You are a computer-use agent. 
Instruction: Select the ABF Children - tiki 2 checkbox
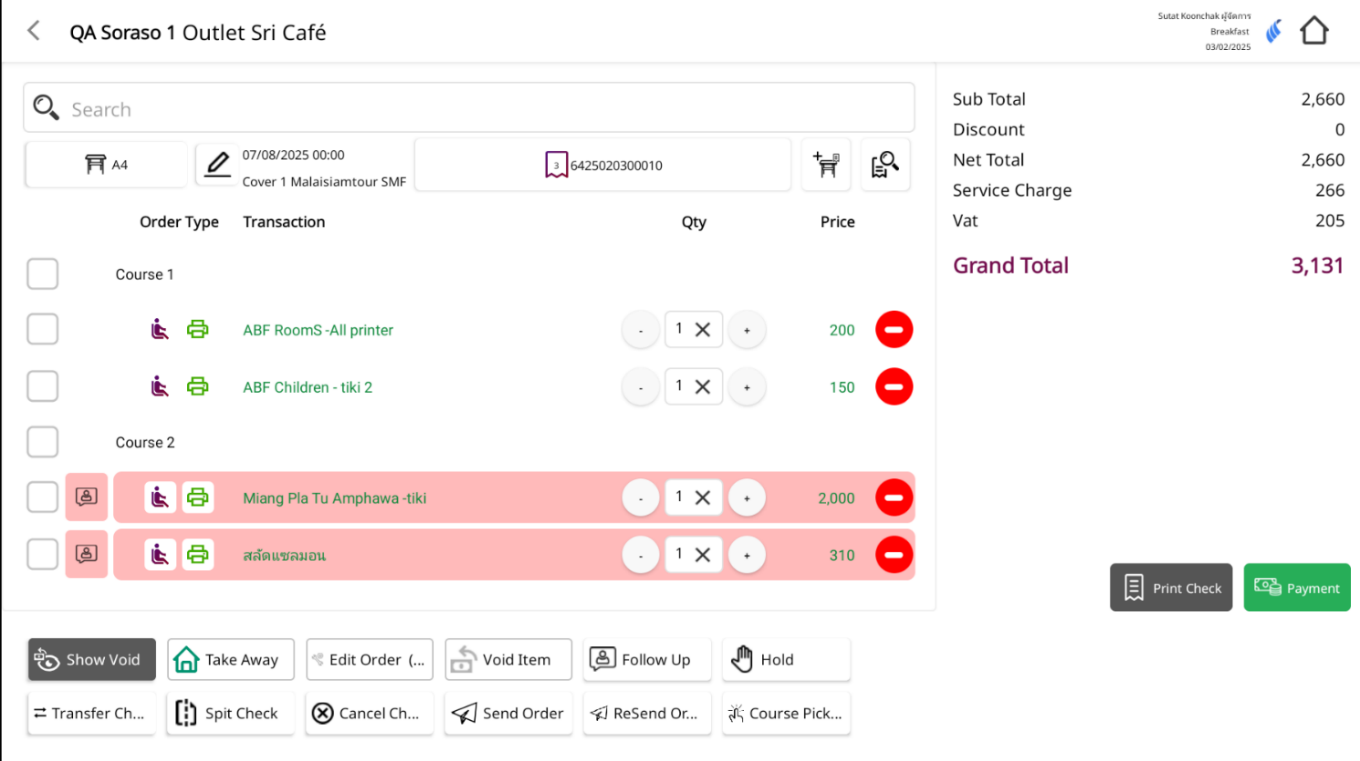tap(42, 386)
